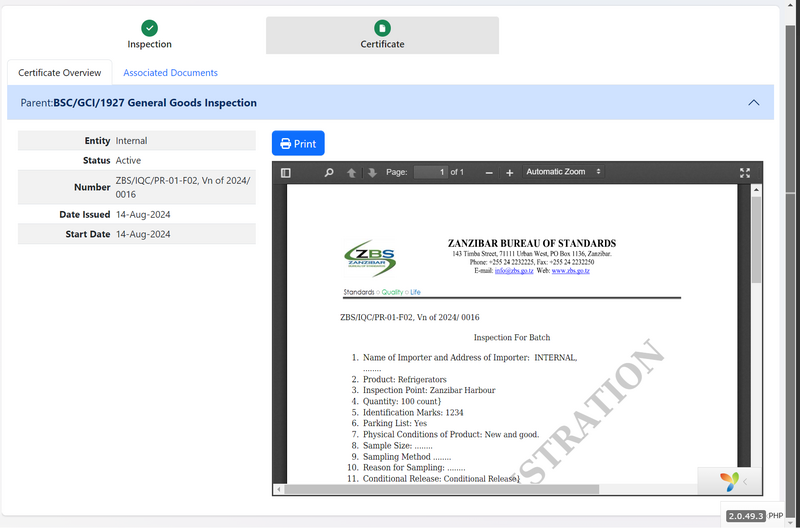Open the PDF find search tool

pos(329,172)
